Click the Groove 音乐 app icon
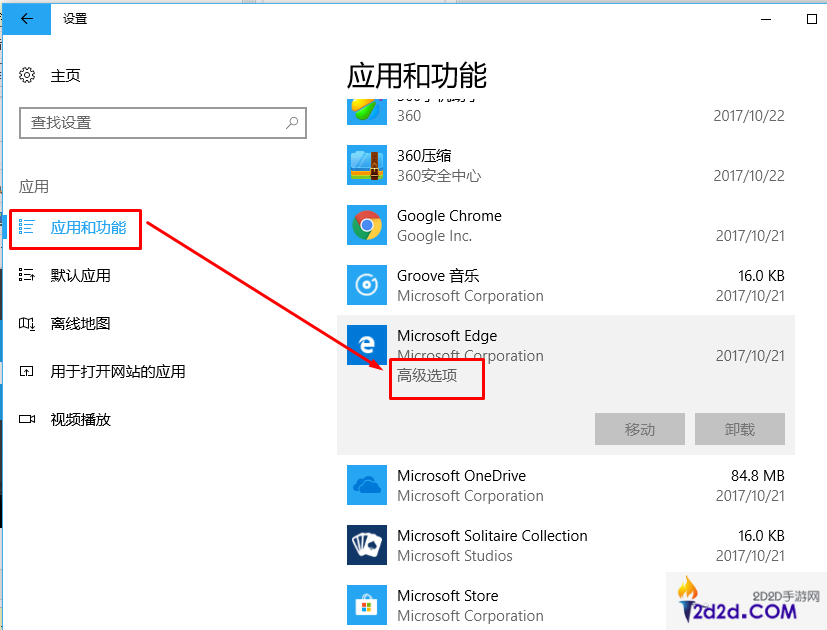Viewport: 827px width, 630px height. coord(366,286)
